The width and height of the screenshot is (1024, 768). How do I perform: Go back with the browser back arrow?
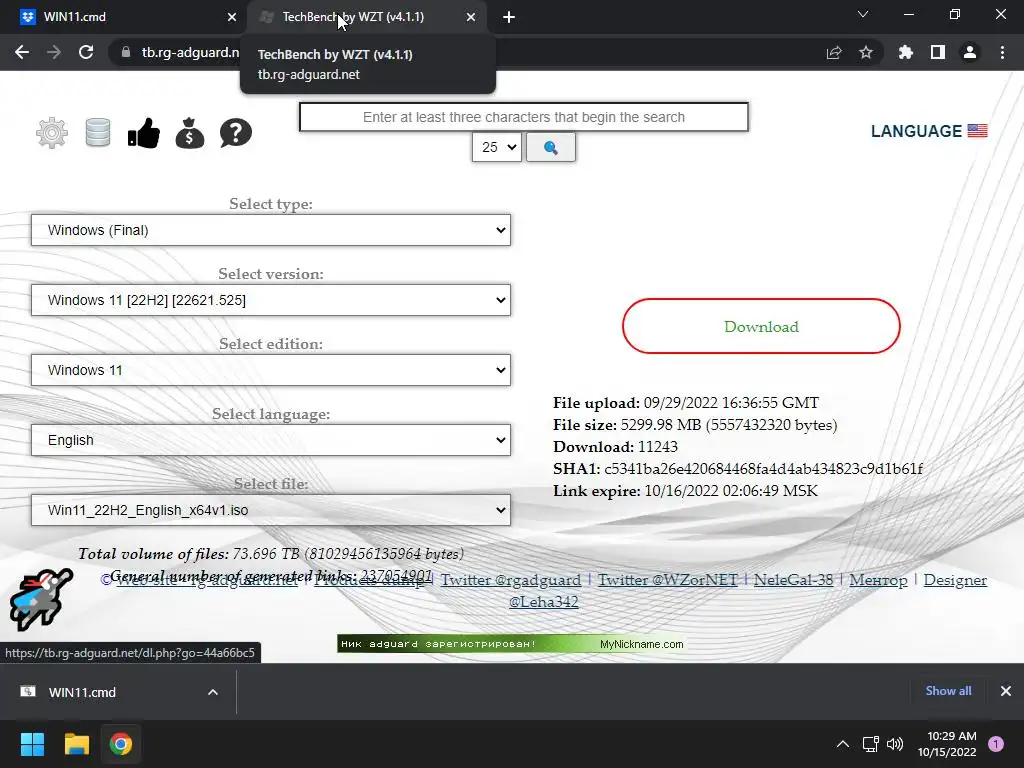(22, 52)
